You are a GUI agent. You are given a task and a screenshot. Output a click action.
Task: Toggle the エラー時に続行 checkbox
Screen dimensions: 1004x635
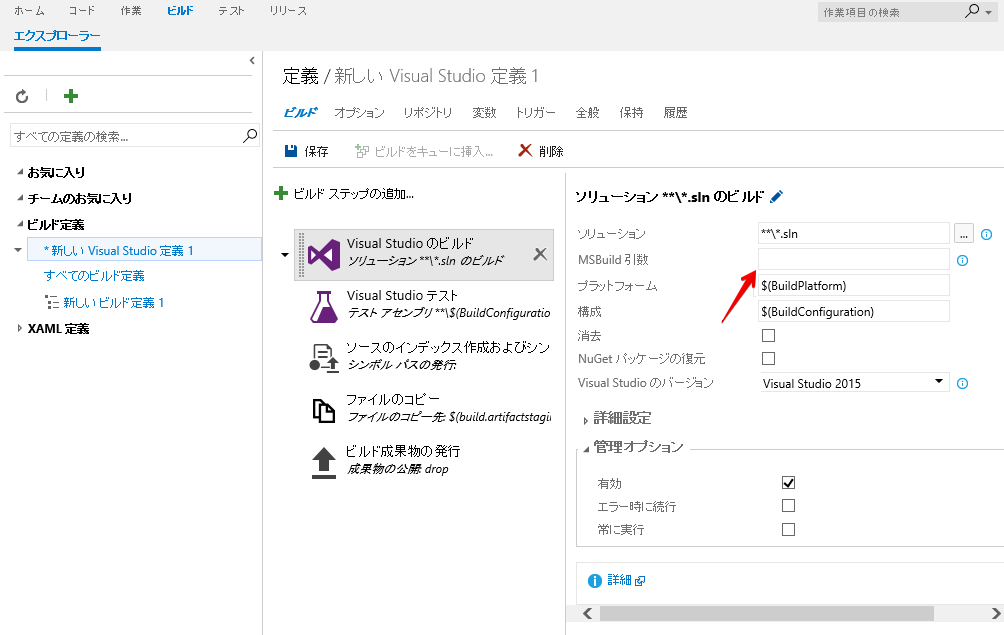[x=788, y=506]
